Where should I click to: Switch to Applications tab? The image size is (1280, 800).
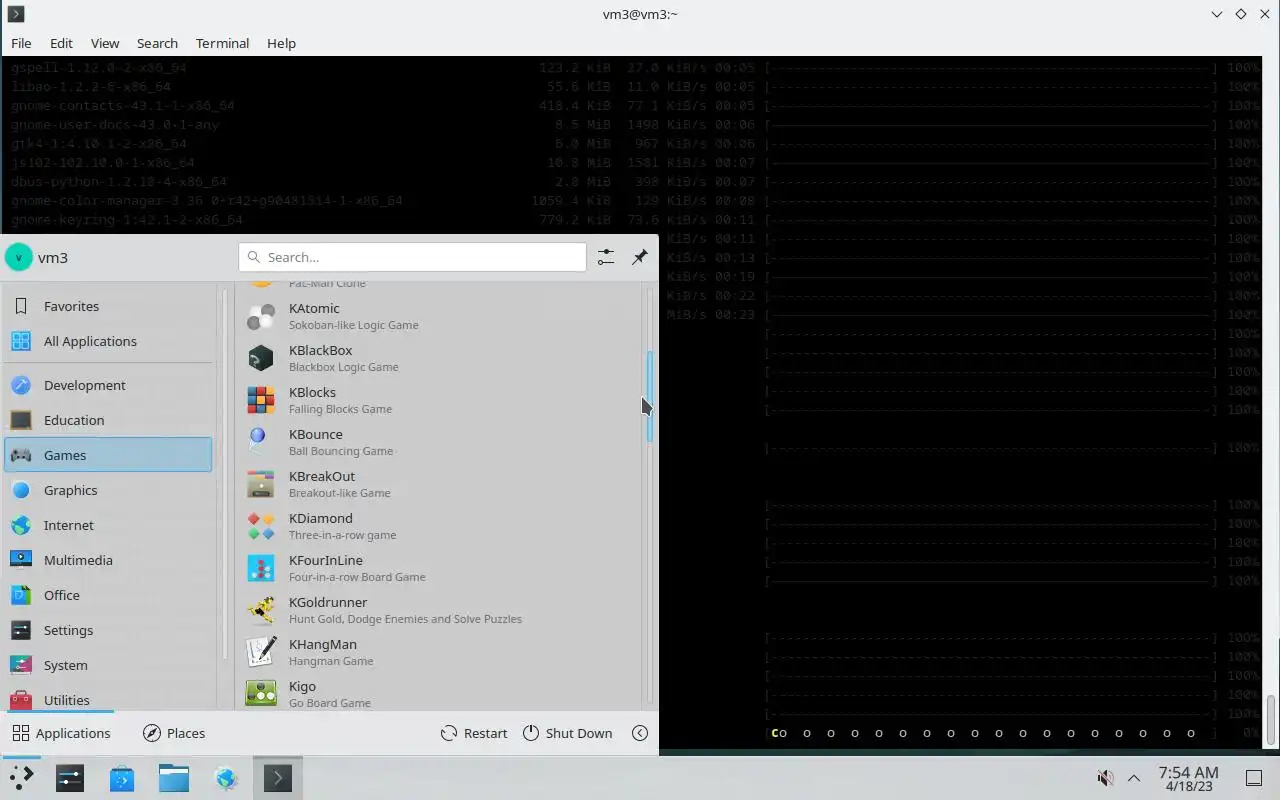61,733
